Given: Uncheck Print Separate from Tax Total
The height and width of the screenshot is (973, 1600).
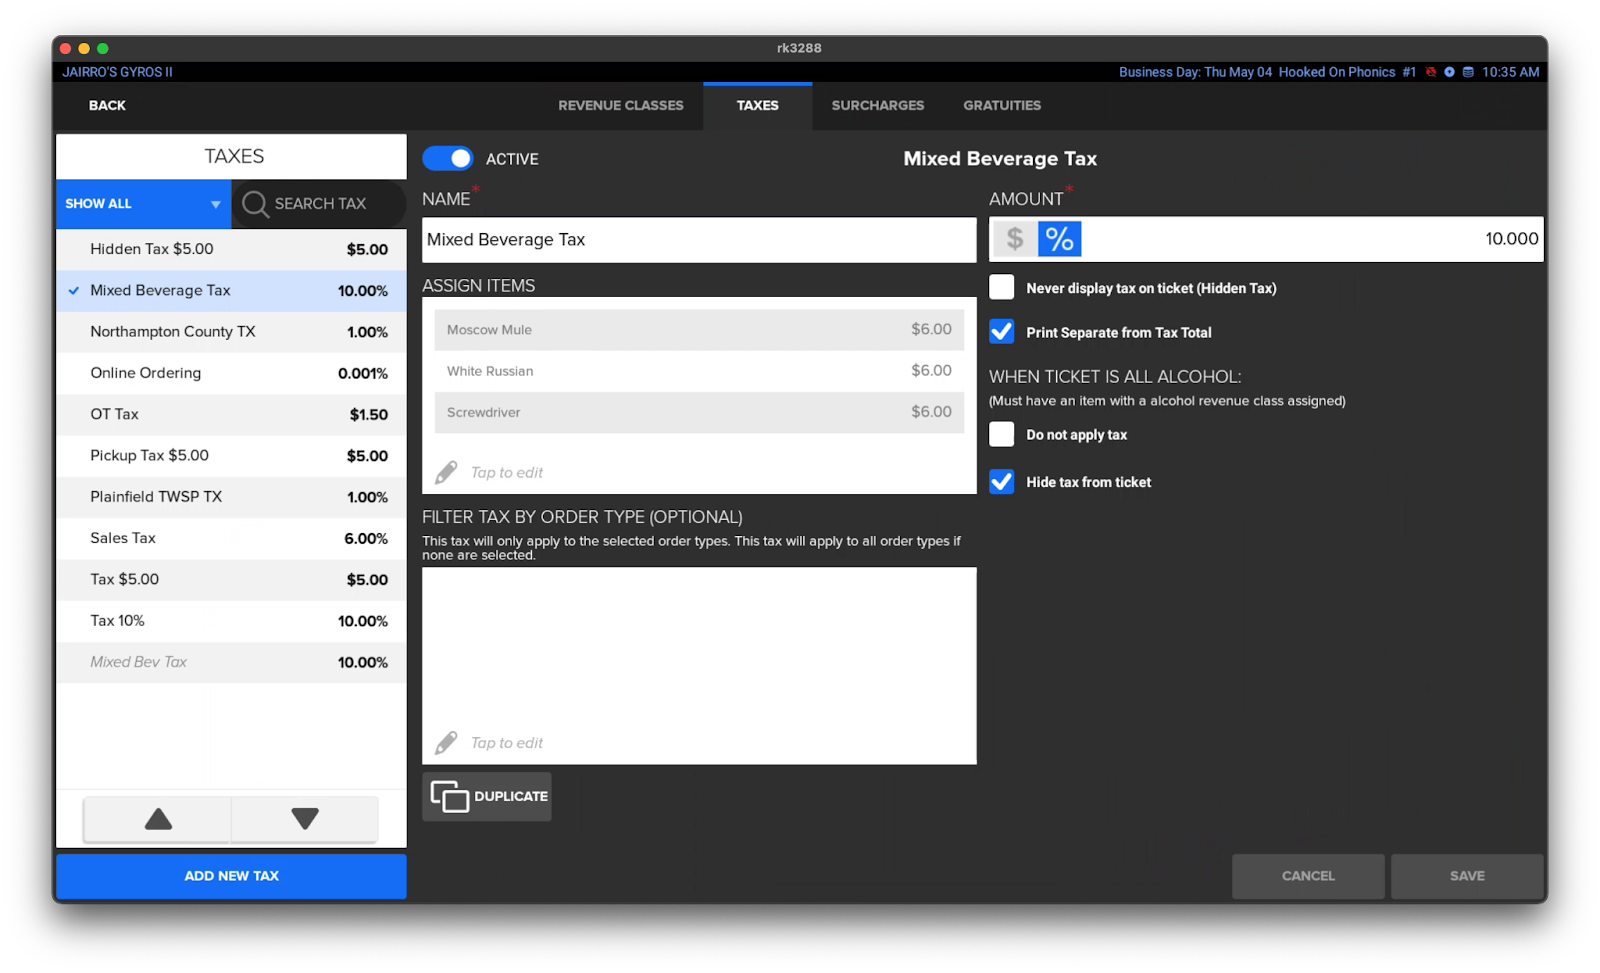Looking at the screenshot, I should point(1001,332).
